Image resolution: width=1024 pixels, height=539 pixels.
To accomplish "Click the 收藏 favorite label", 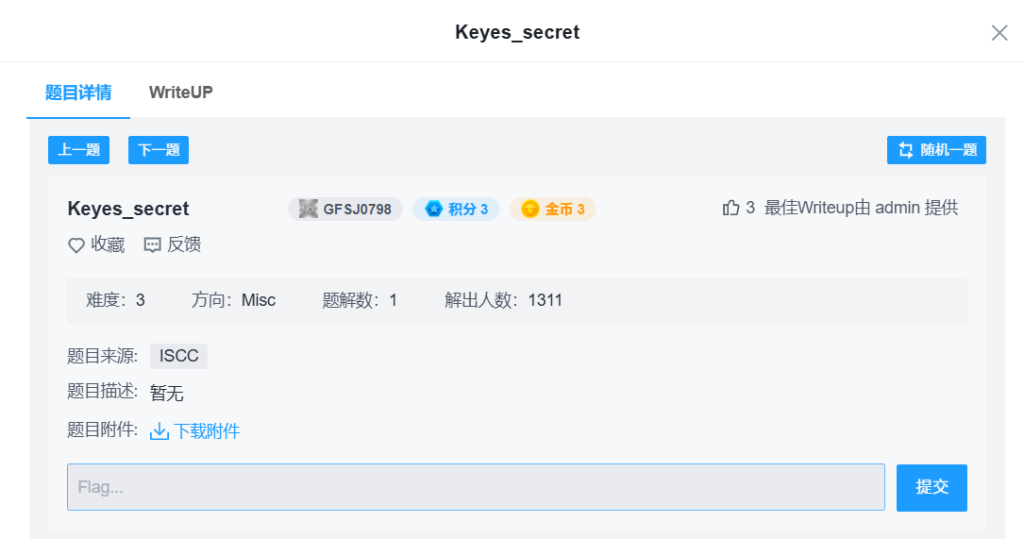I will click(x=108, y=245).
